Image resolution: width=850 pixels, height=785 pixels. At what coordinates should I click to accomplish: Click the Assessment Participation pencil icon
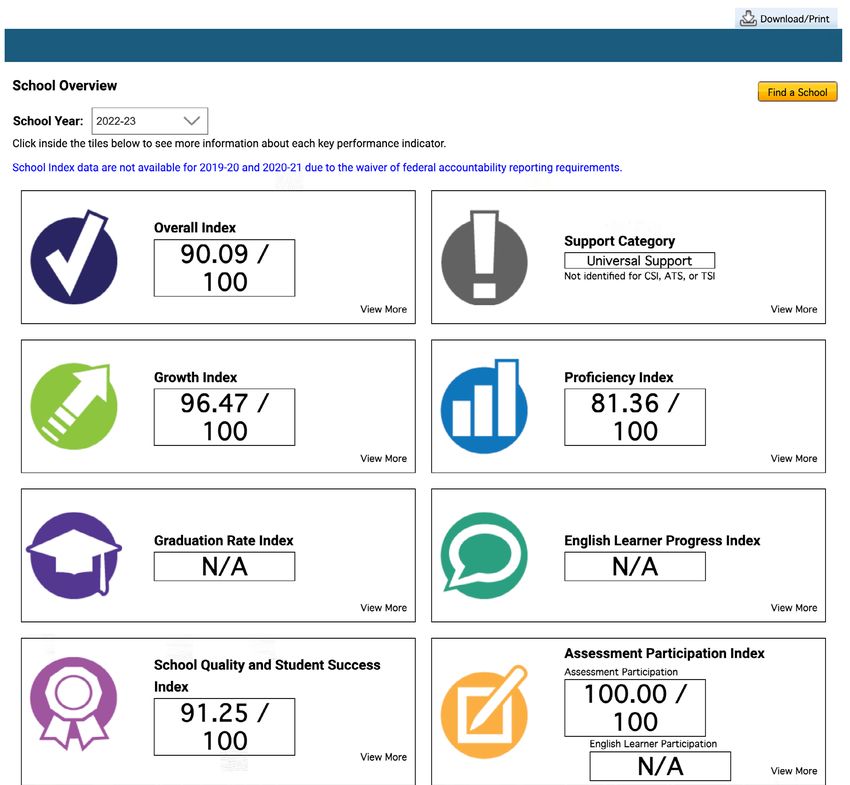pos(484,712)
